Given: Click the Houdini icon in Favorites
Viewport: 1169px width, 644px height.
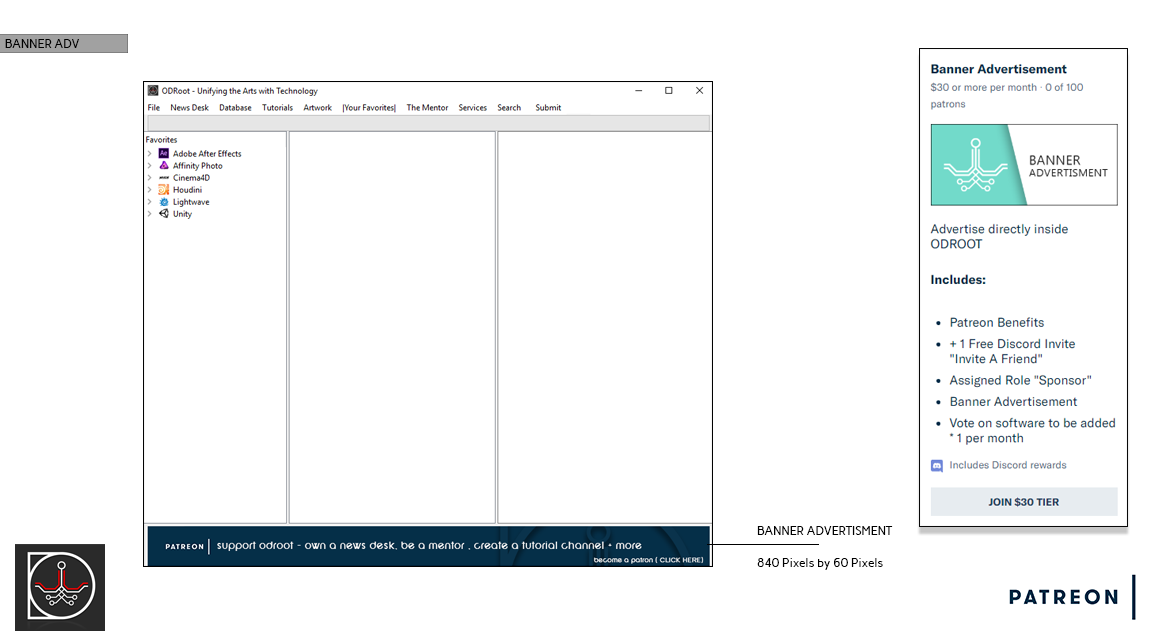Looking at the screenshot, I should (x=164, y=190).
